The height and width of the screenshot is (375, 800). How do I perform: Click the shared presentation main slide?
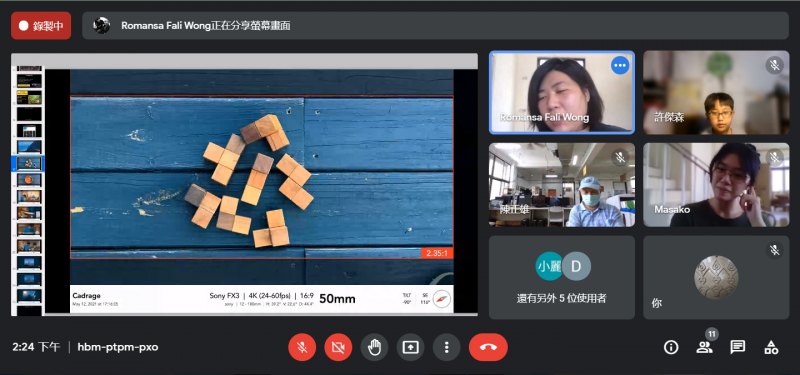(x=262, y=191)
